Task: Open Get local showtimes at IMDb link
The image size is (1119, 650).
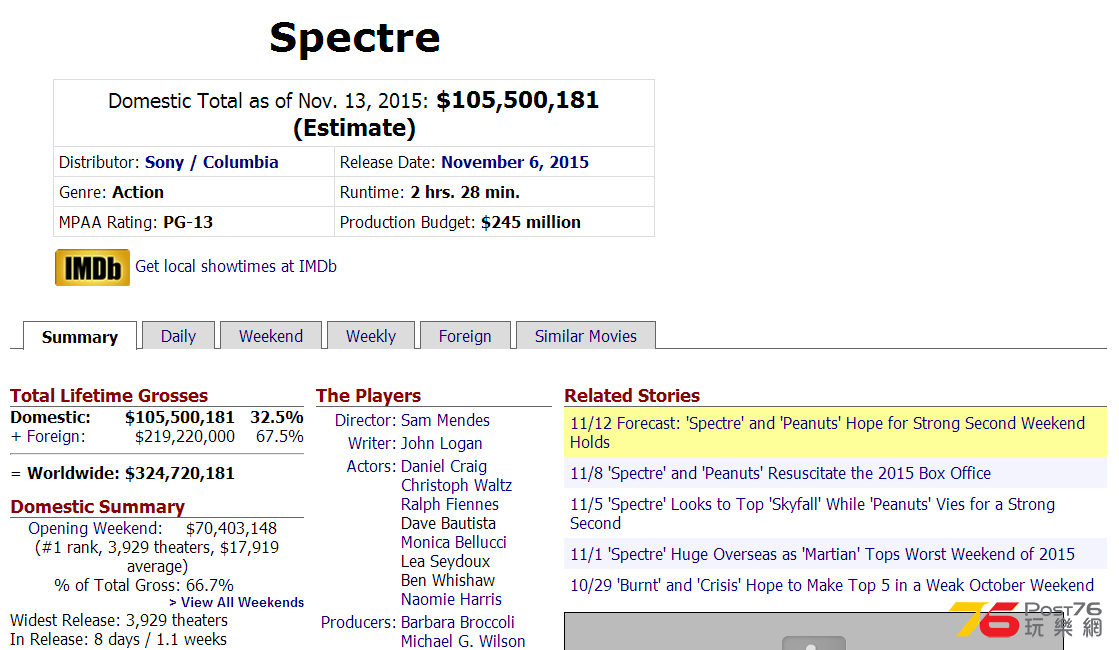Action: coord(236,266)
